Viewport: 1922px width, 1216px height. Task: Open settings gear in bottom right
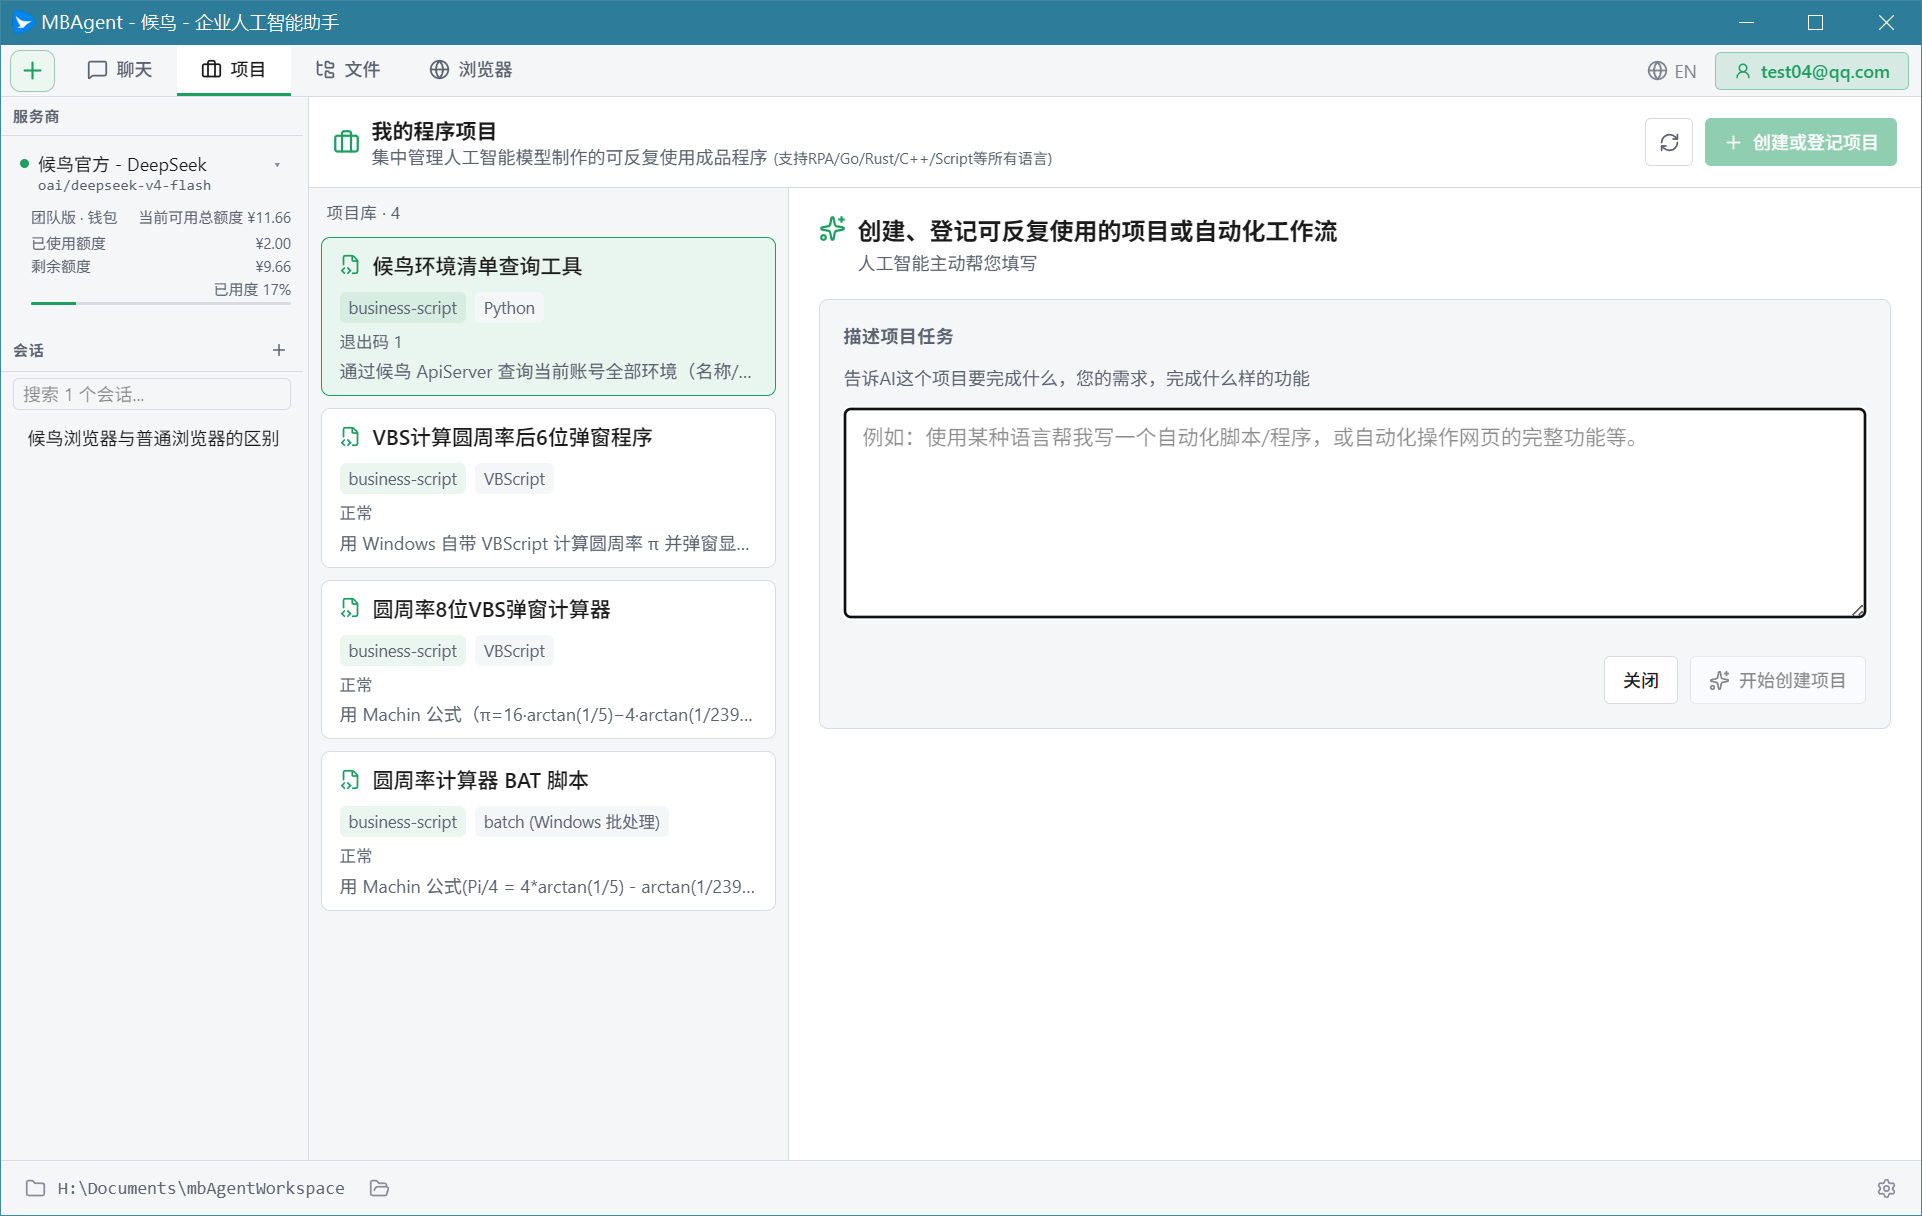[1886, 1188]
